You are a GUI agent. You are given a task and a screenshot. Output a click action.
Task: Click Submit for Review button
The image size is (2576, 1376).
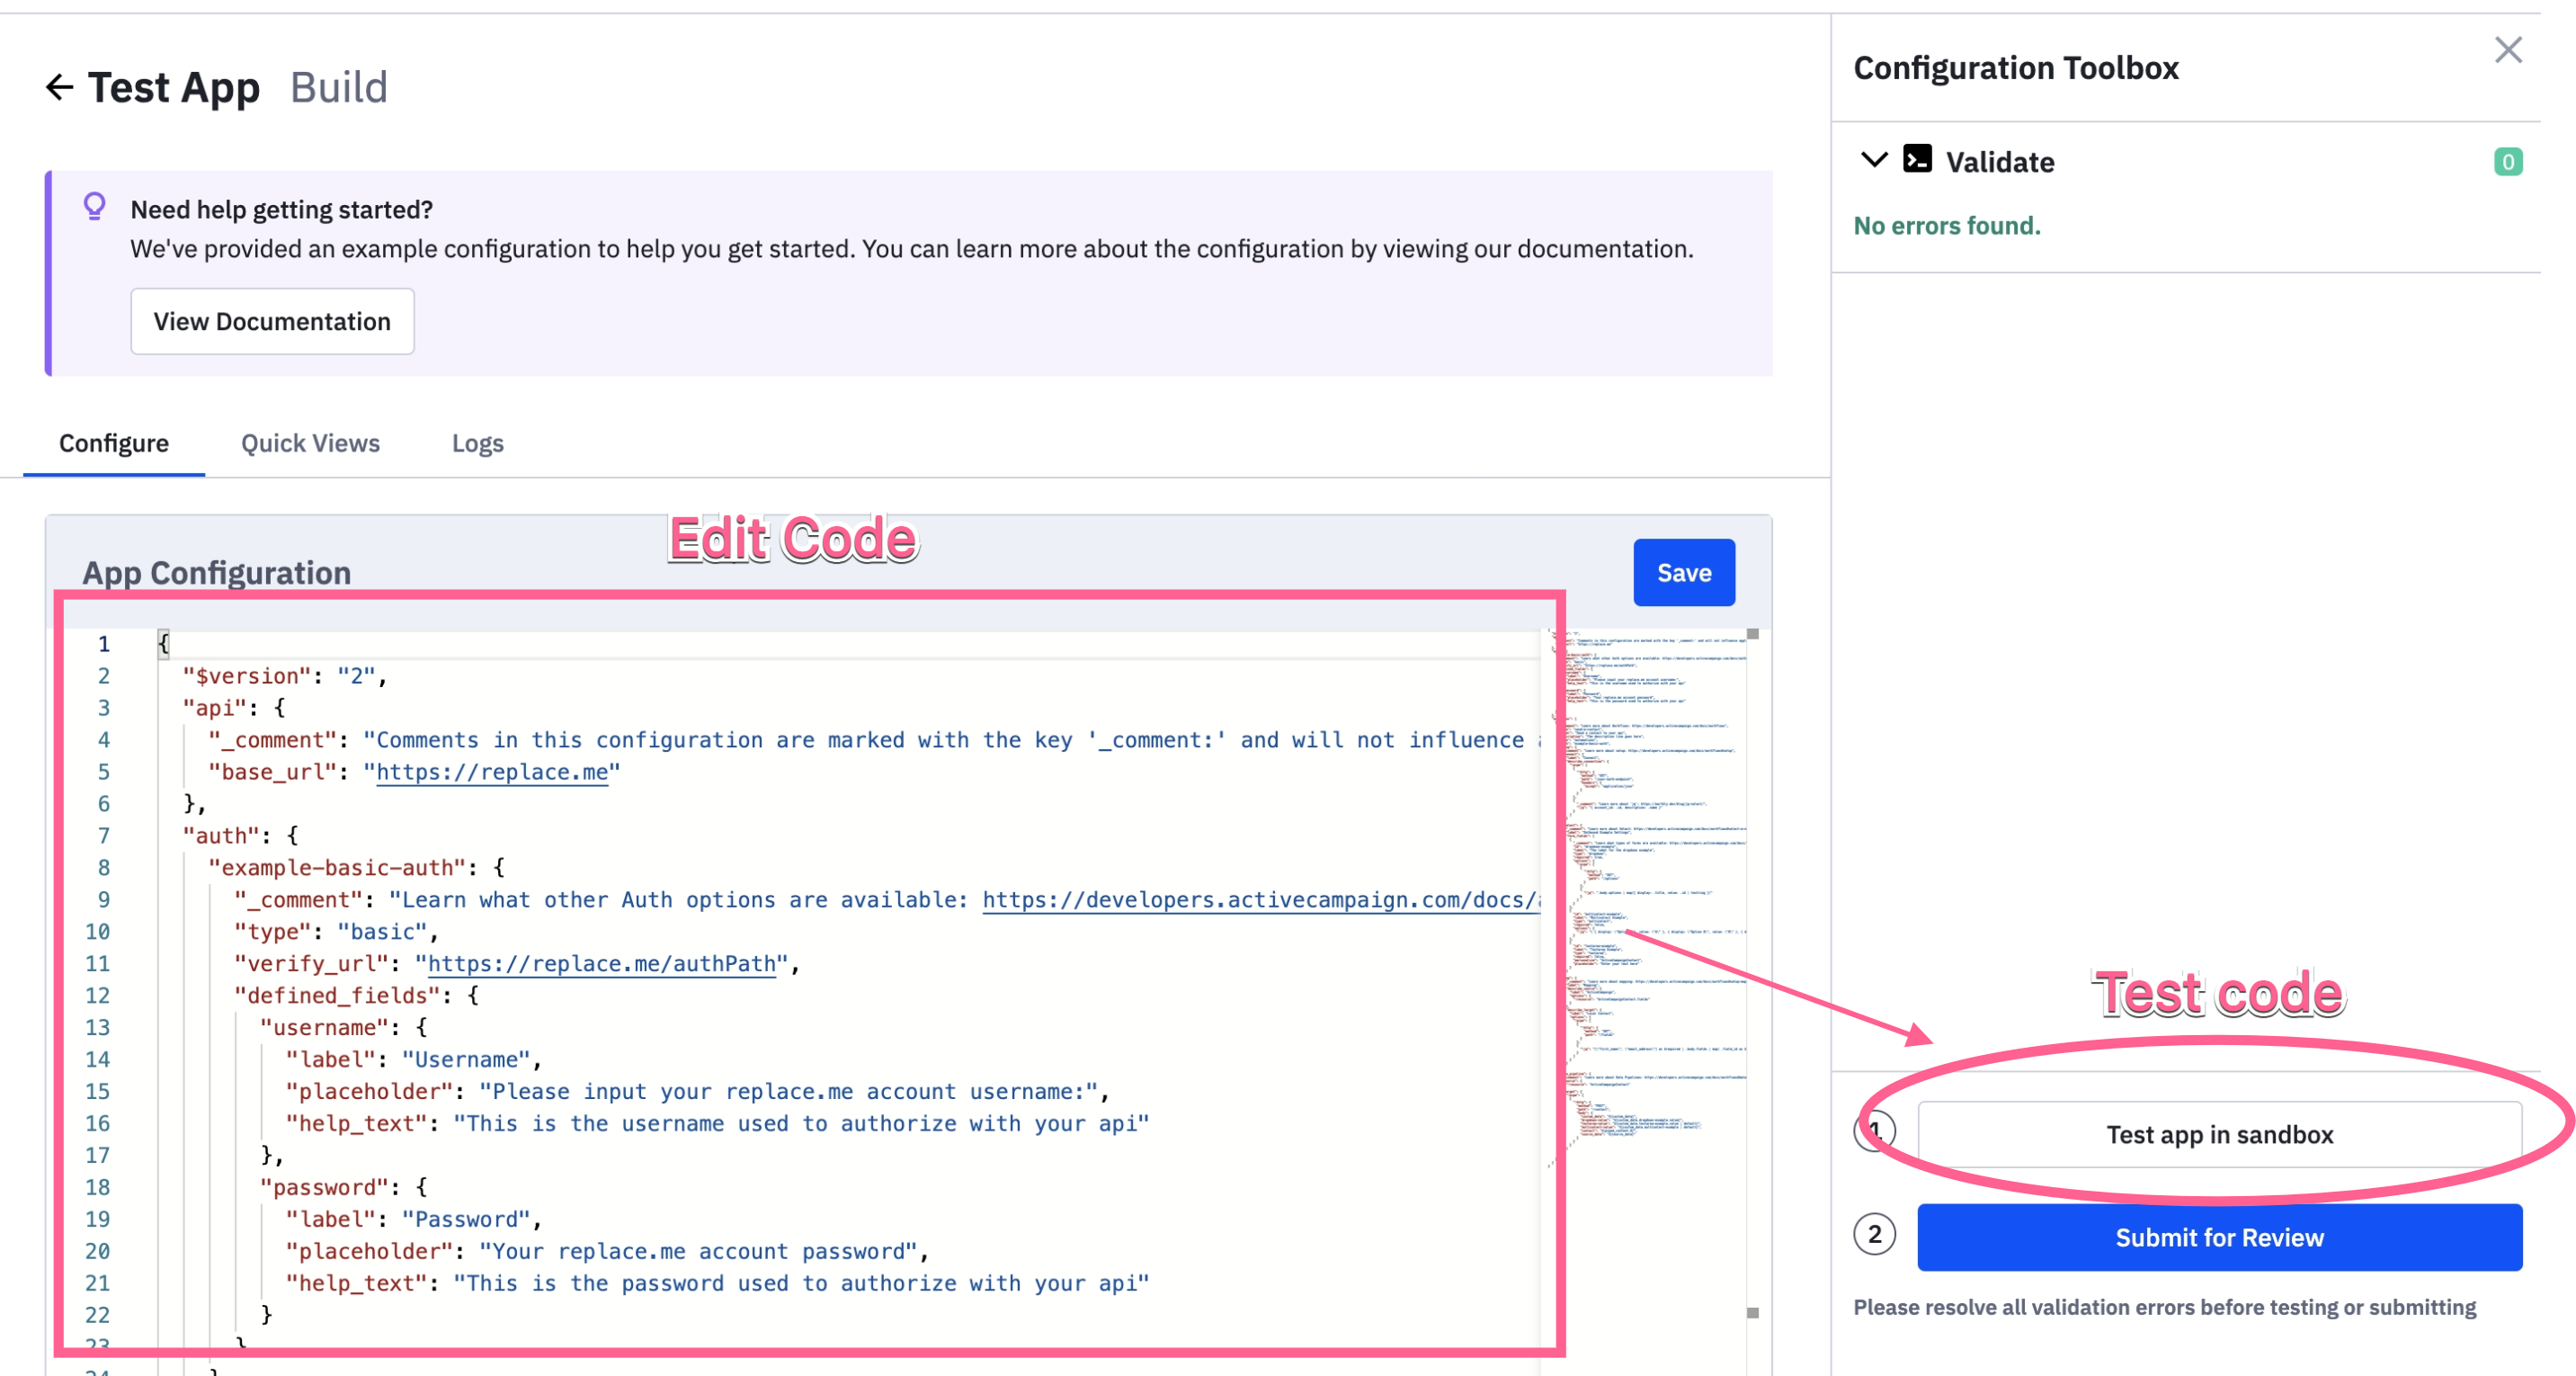click(x=2218, y=1238)
